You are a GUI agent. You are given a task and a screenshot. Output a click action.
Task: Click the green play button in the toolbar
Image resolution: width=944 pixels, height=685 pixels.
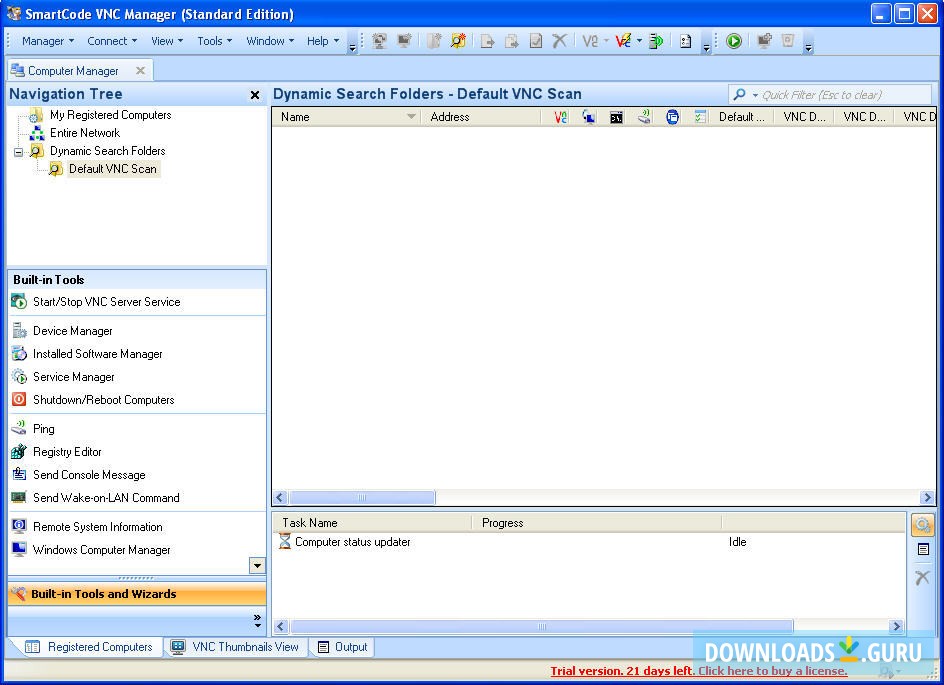[733, 41]
